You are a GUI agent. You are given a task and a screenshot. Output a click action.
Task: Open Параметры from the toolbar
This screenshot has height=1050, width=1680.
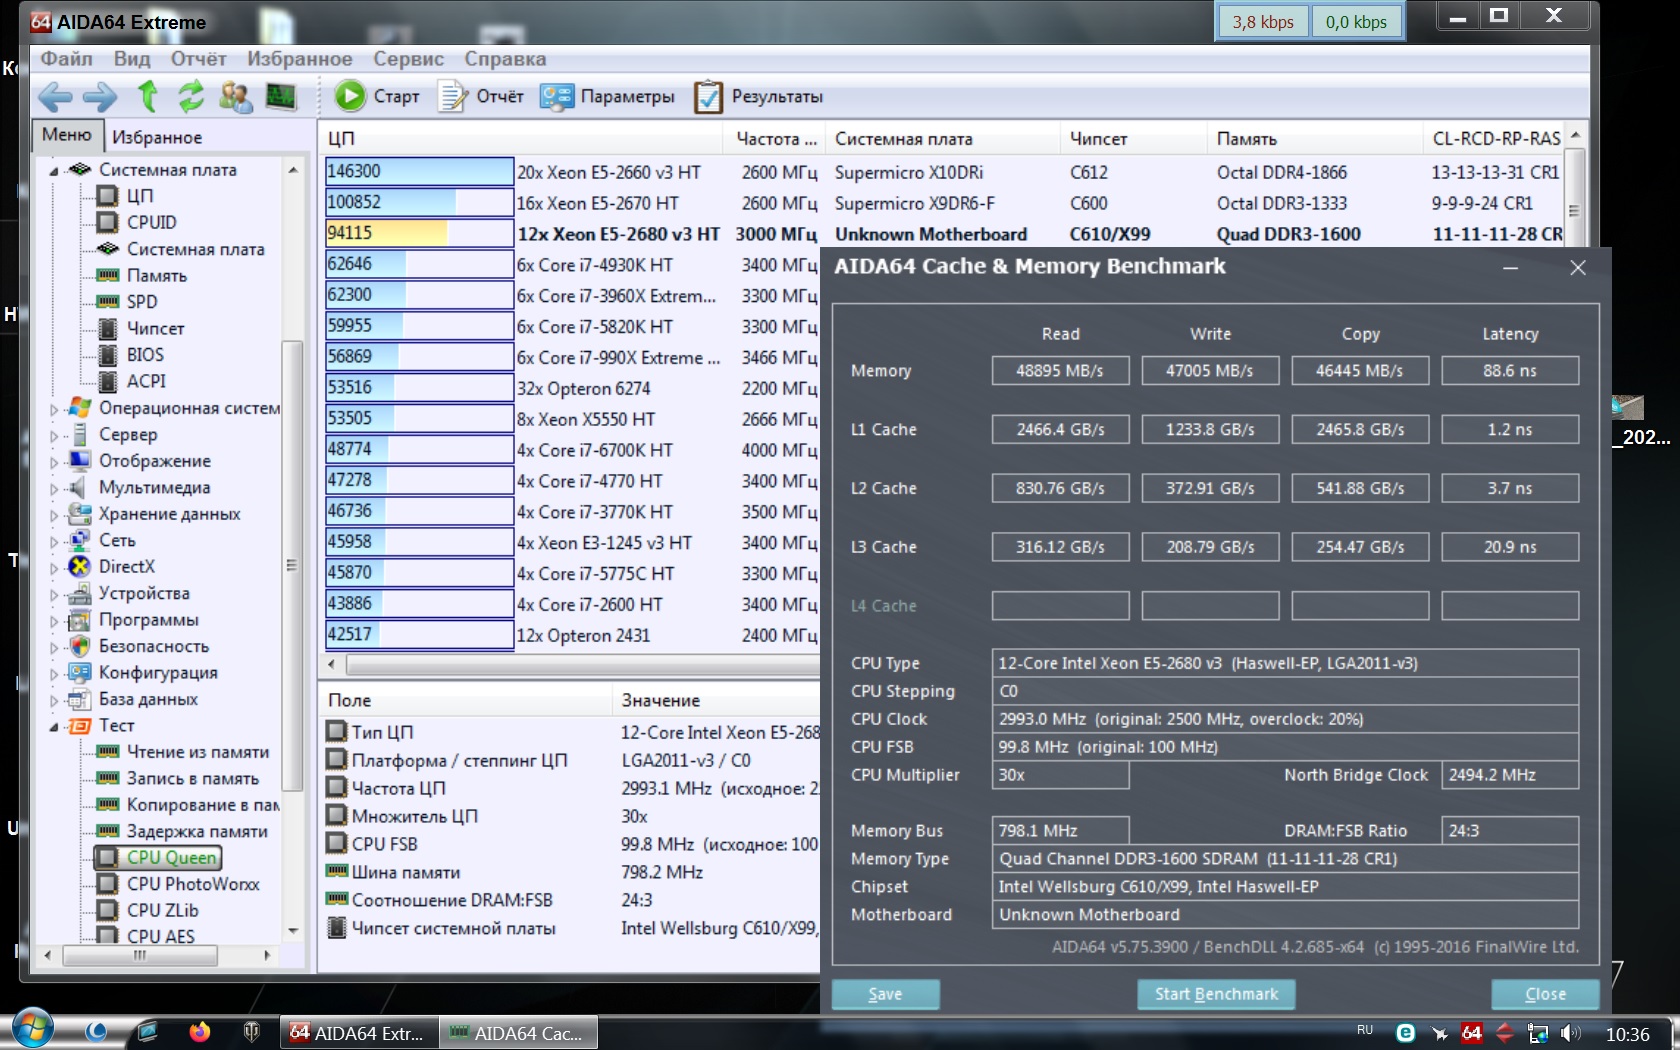click(x=607, y=96)
